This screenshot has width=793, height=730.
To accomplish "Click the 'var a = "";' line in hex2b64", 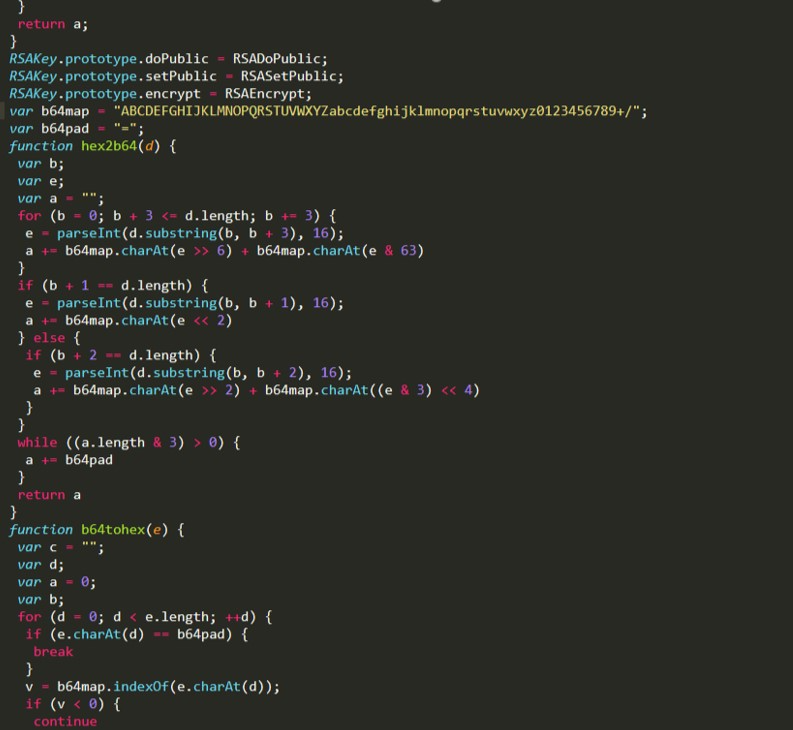I will (61, 198).
